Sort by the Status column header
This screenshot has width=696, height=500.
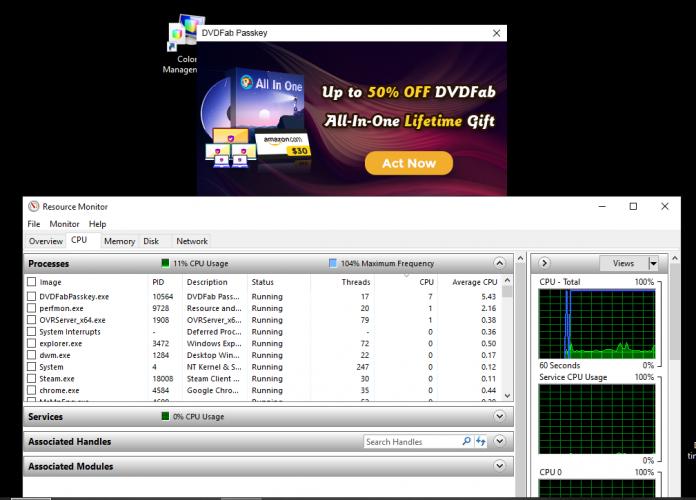(262, 282)
